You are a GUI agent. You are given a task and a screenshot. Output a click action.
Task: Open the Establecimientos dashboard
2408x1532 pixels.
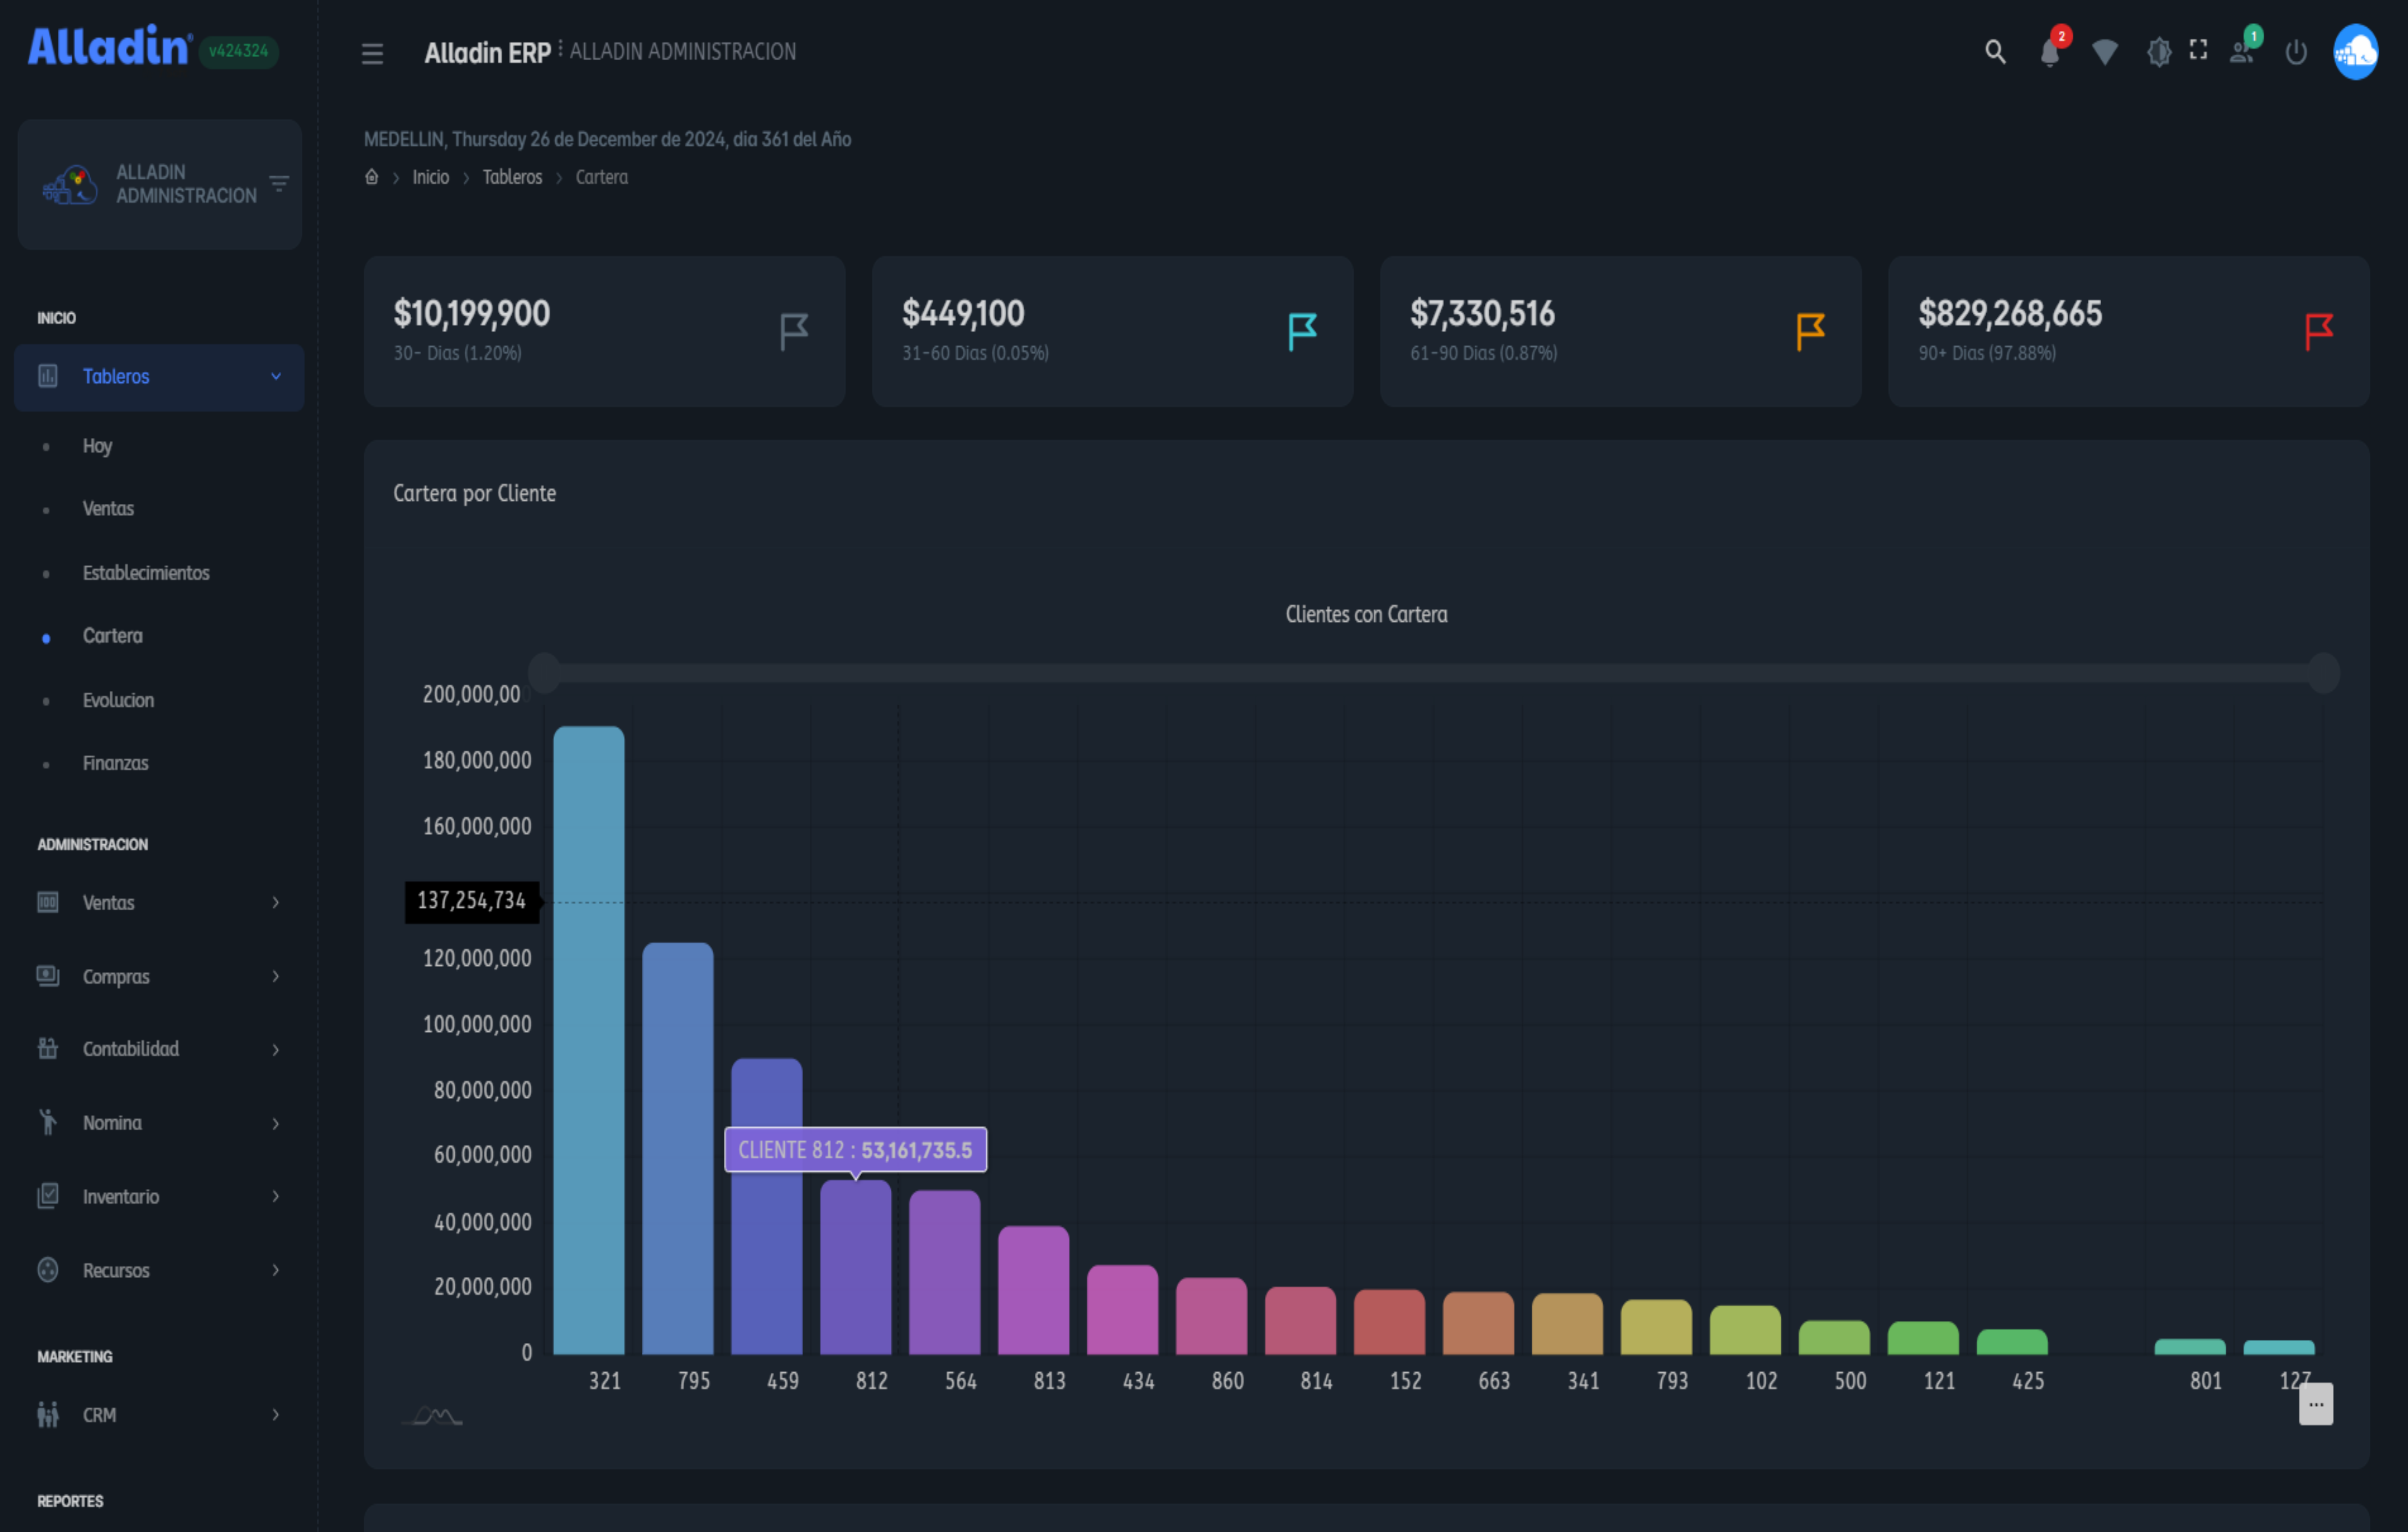pyautogui.click(x=146, y=573)
